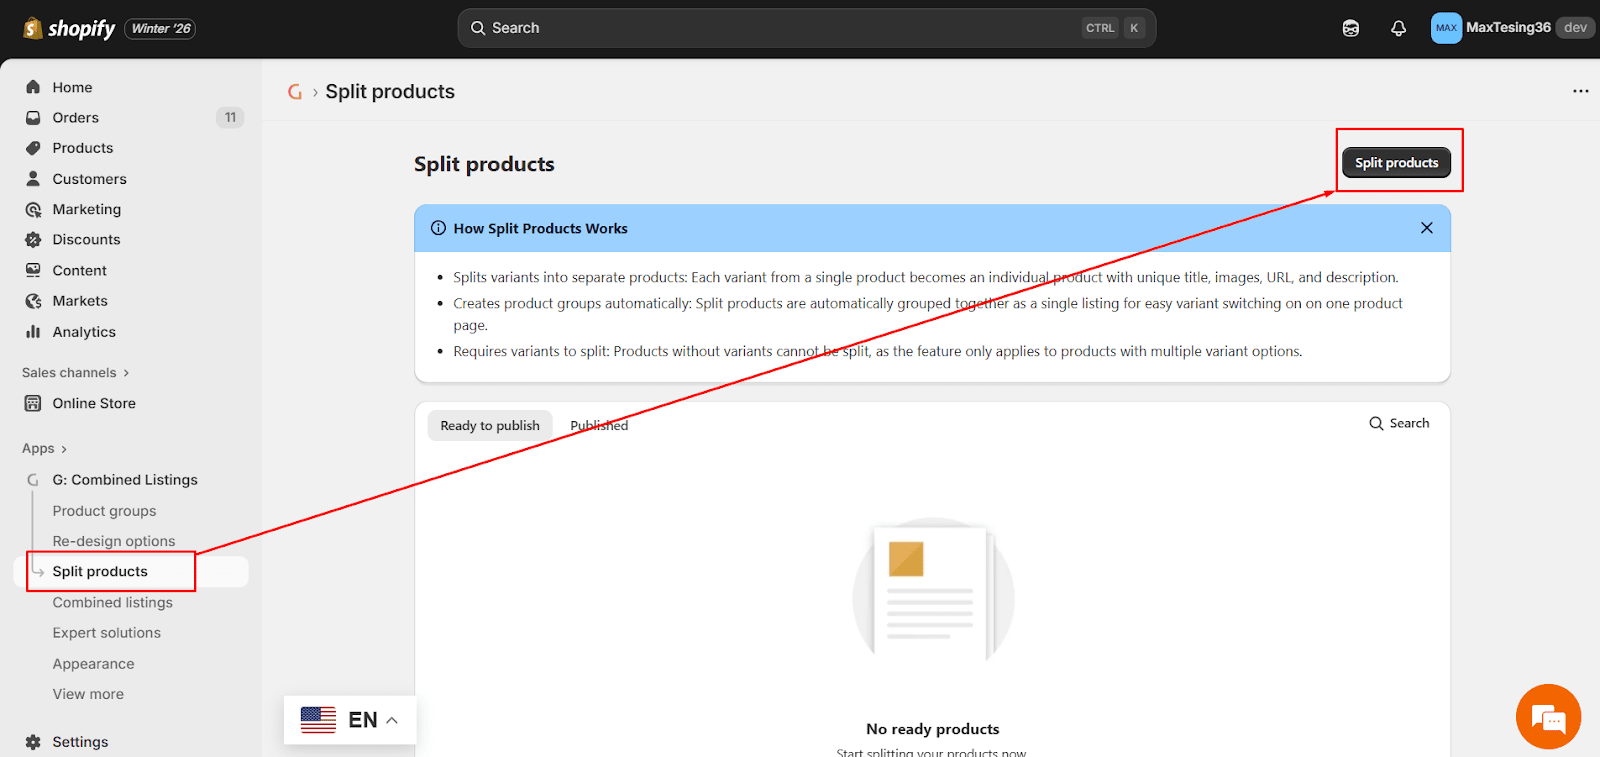Viewport: 1600px width, 757px height.
Task: Click the Marketing target icon
Action: click(x=33, y=209)
